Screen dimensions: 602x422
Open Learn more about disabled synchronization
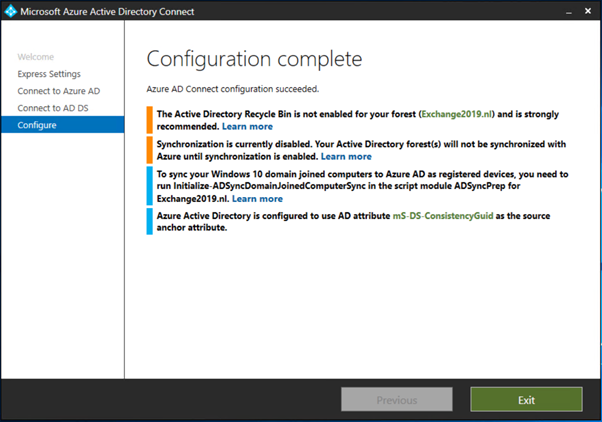tap(346, 157)
